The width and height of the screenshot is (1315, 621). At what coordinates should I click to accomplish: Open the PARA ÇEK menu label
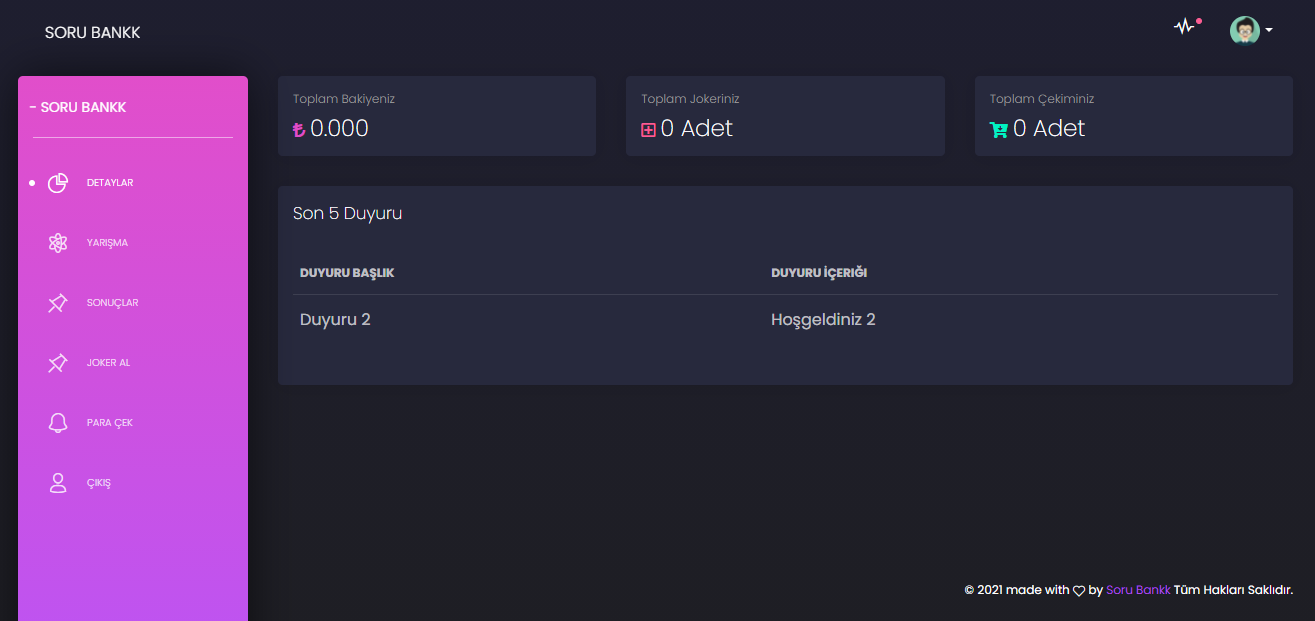110,423
